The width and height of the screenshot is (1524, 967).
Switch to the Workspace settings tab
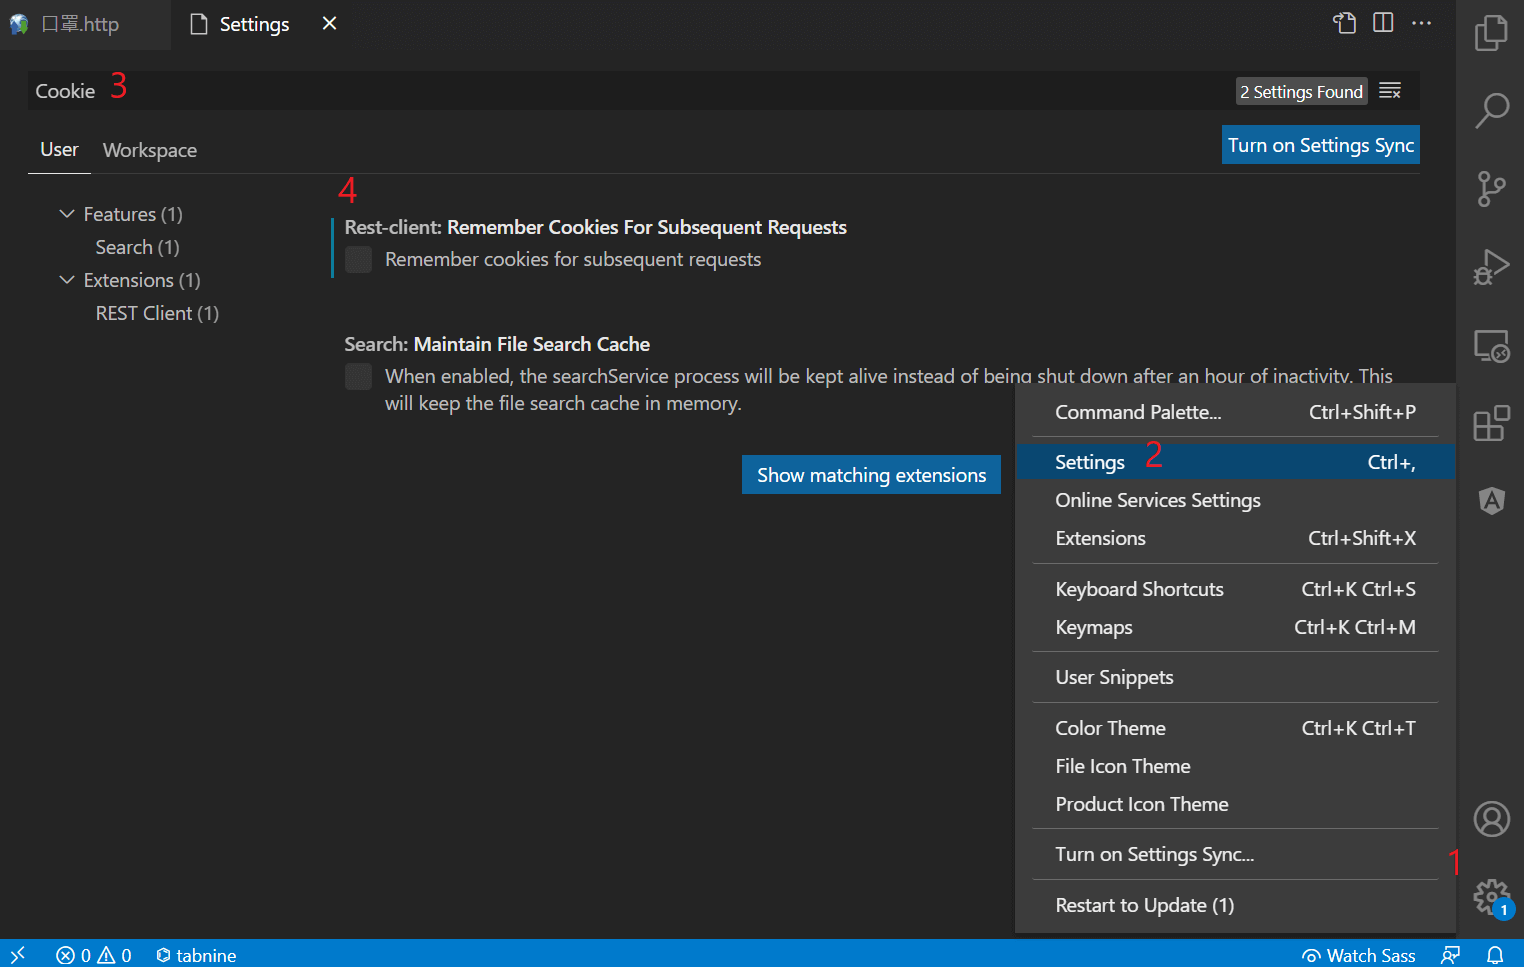[150, 150]
